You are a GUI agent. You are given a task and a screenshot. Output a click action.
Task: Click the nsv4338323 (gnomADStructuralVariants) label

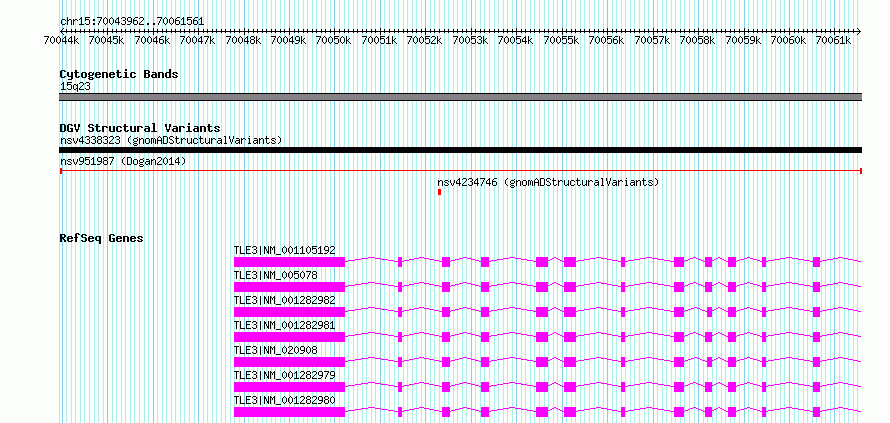click(x=171, y=140)
